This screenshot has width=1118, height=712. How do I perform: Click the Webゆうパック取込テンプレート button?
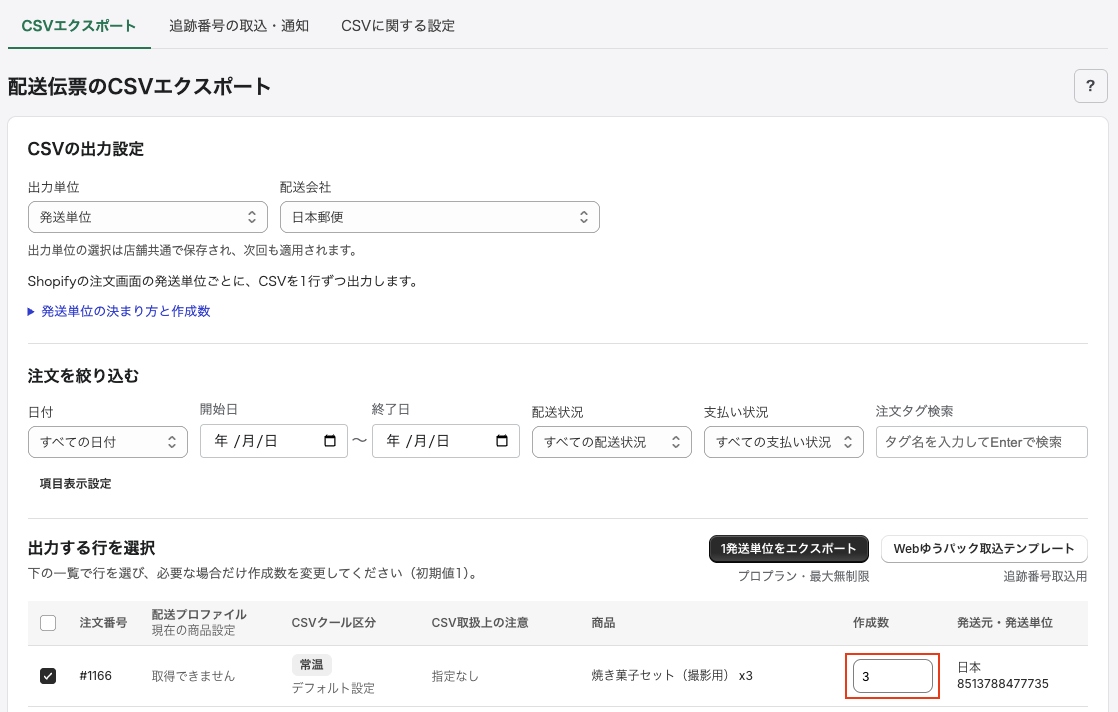coord(984,549)
